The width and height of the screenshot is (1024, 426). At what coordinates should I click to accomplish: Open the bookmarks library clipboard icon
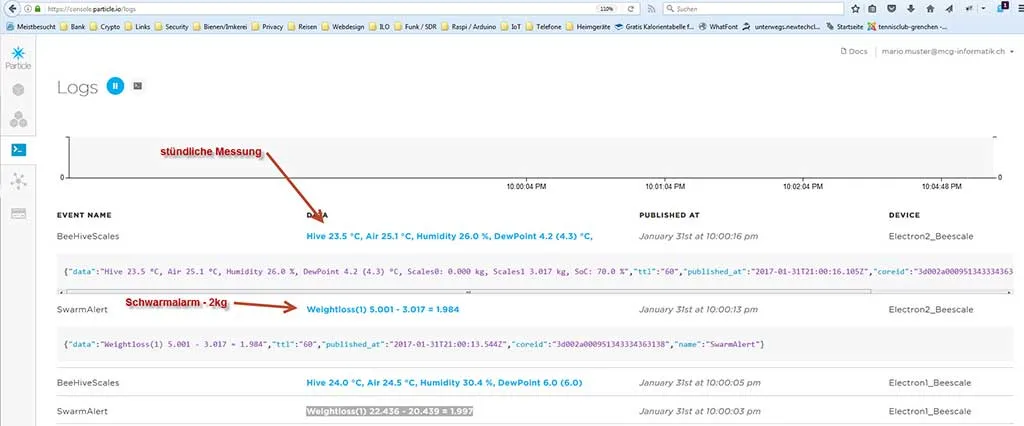[x=873, y=9]
